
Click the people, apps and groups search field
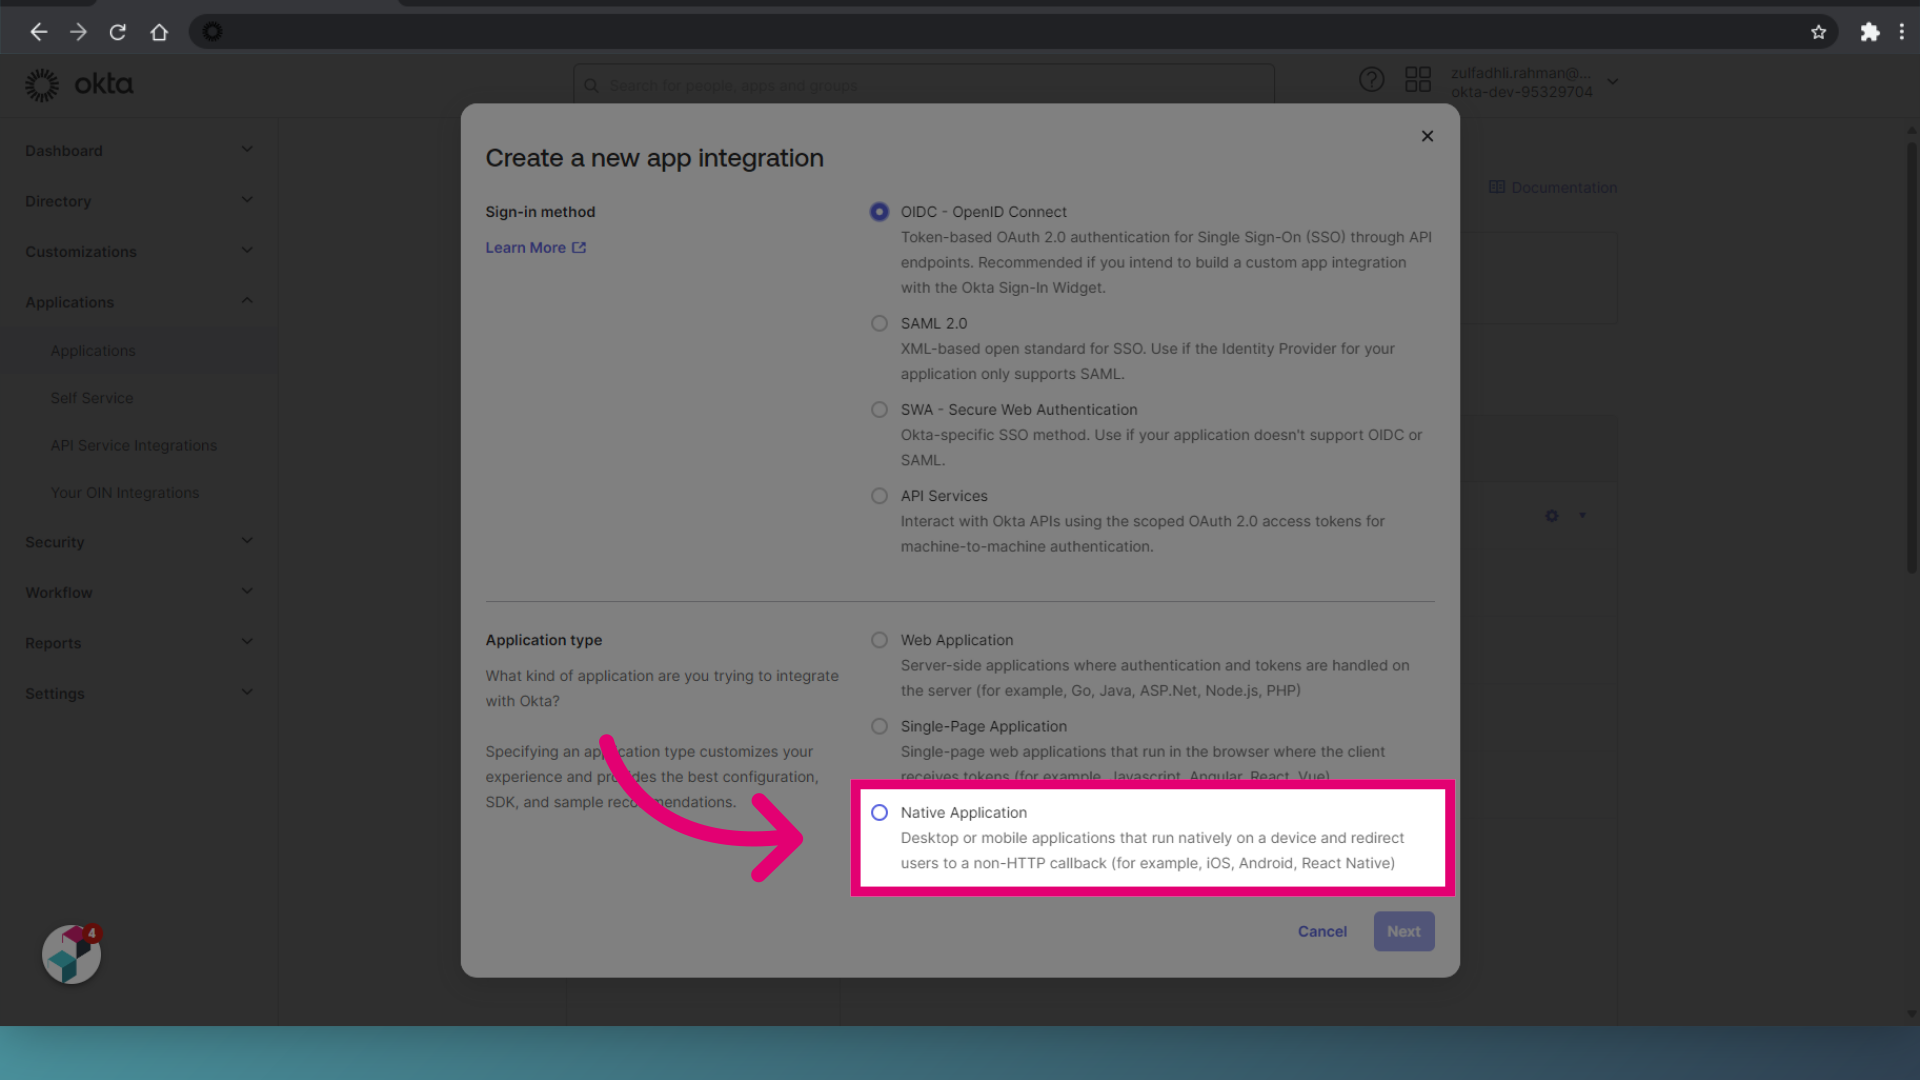pyautogui.click(x=923, y=85)
